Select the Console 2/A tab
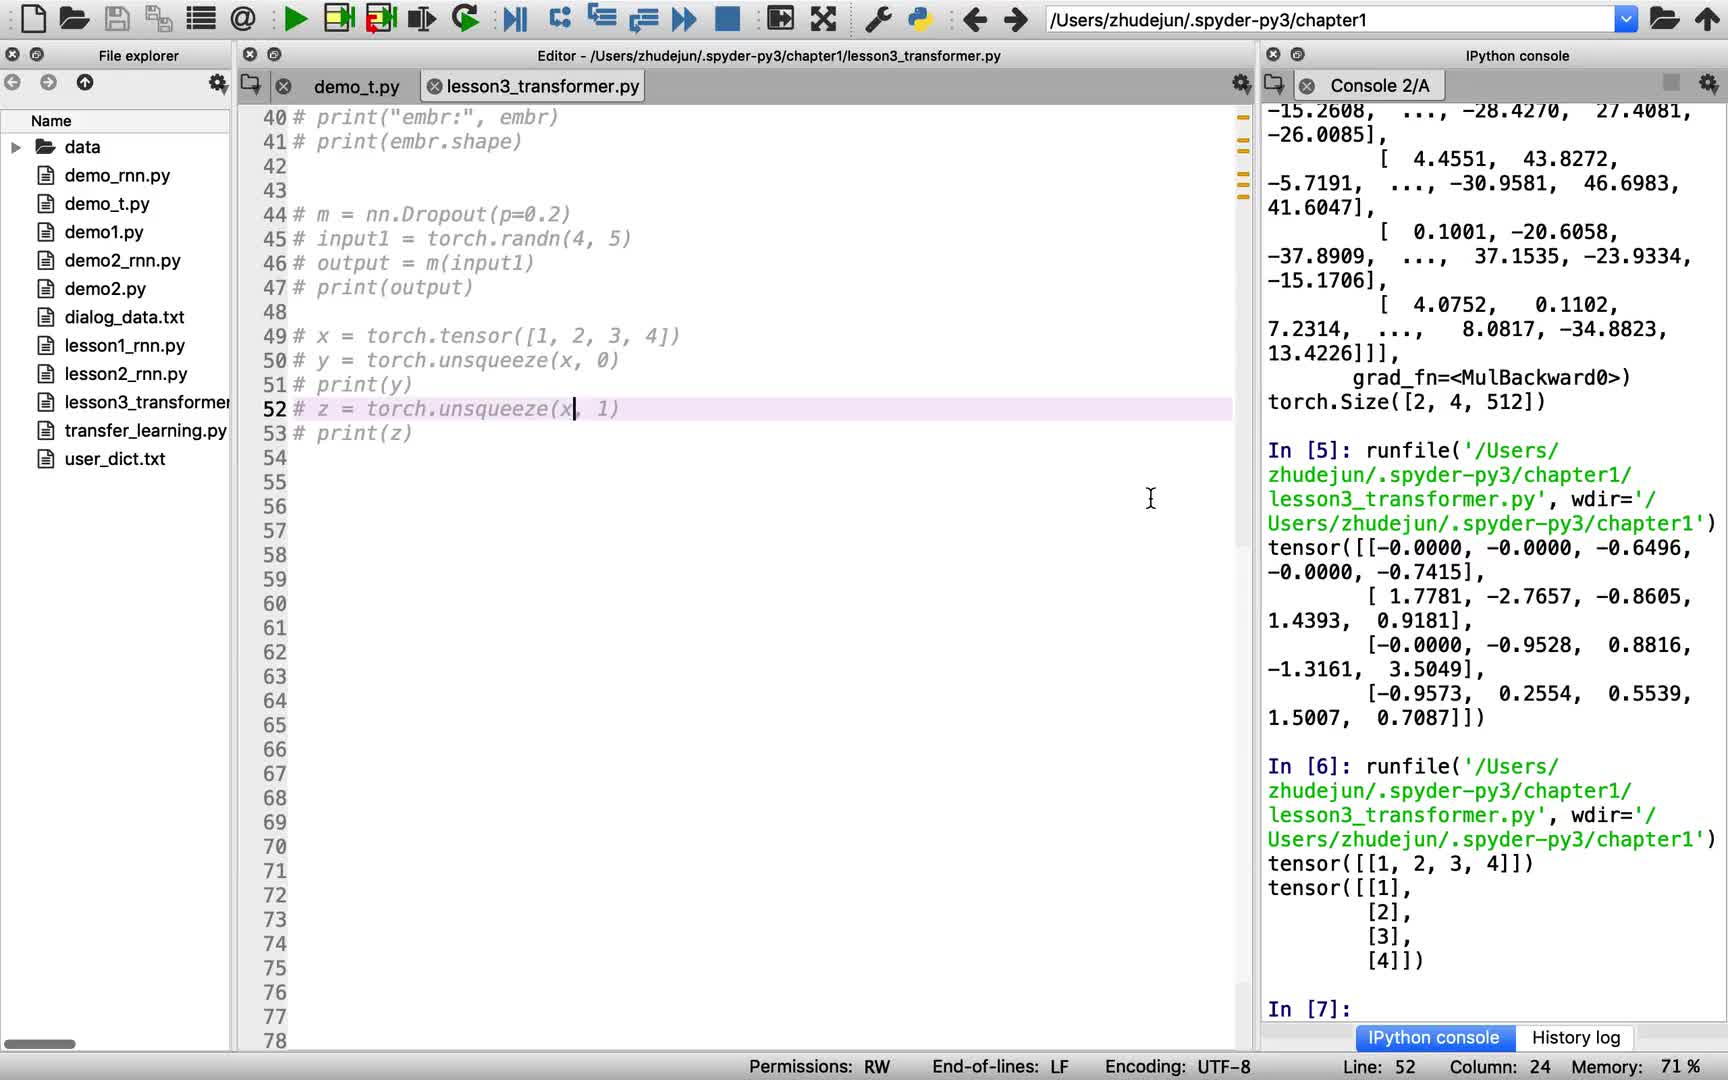The image size is (1728, 1080). pyautogui.click(x=1379, y=86)
